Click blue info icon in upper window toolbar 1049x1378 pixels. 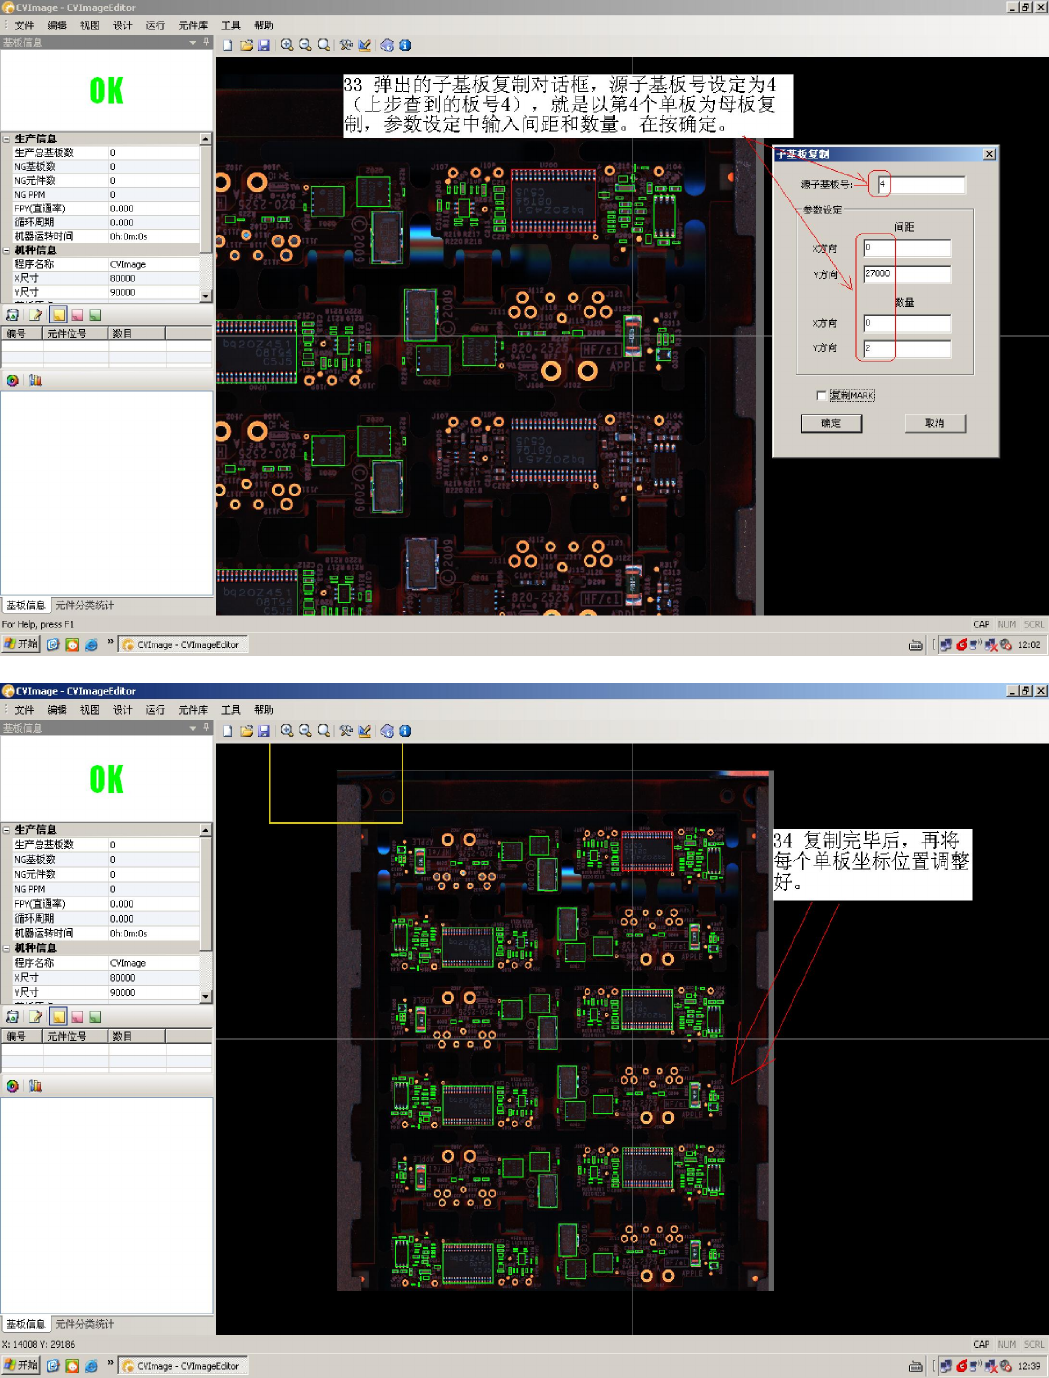pyautogui.click(x=405, y=45)
